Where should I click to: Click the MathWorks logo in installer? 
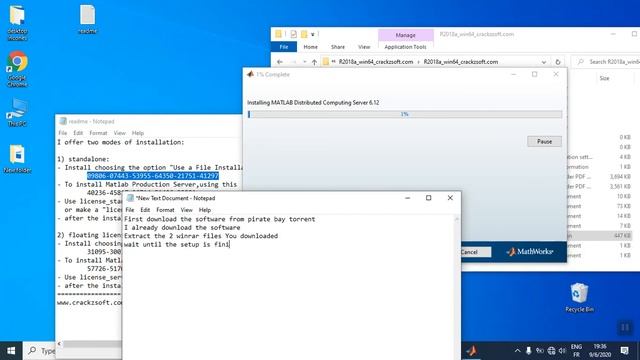pos(530,252)
